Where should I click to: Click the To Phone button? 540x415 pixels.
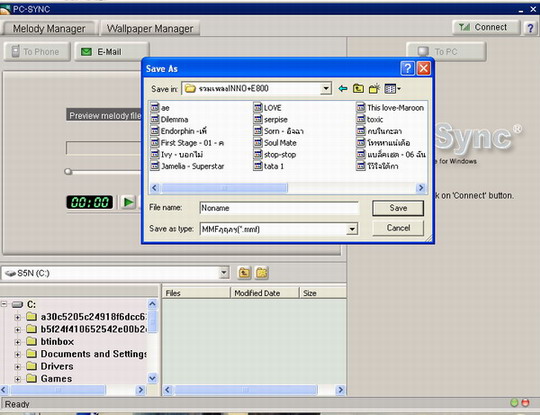tap(37, 52)
